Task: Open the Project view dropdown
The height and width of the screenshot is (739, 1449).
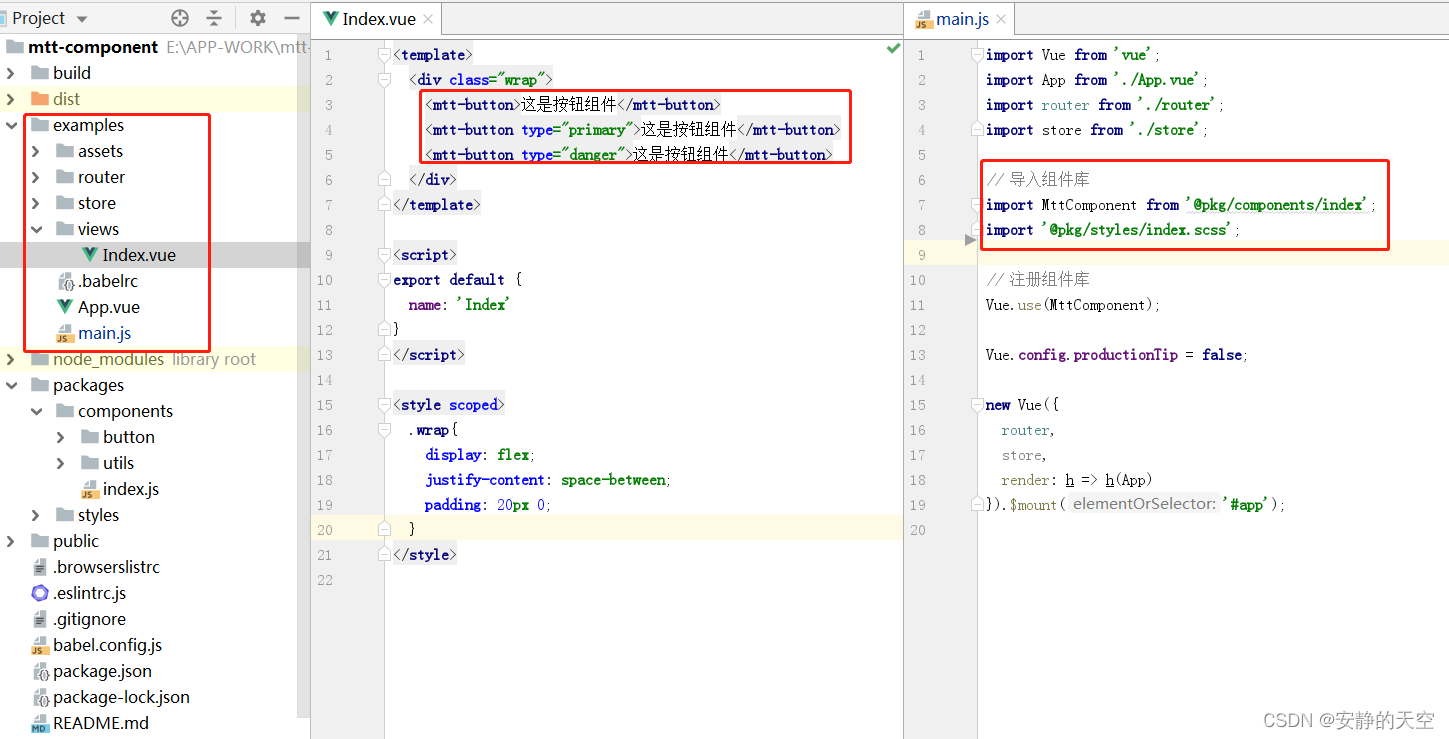Action: point(82,19)
